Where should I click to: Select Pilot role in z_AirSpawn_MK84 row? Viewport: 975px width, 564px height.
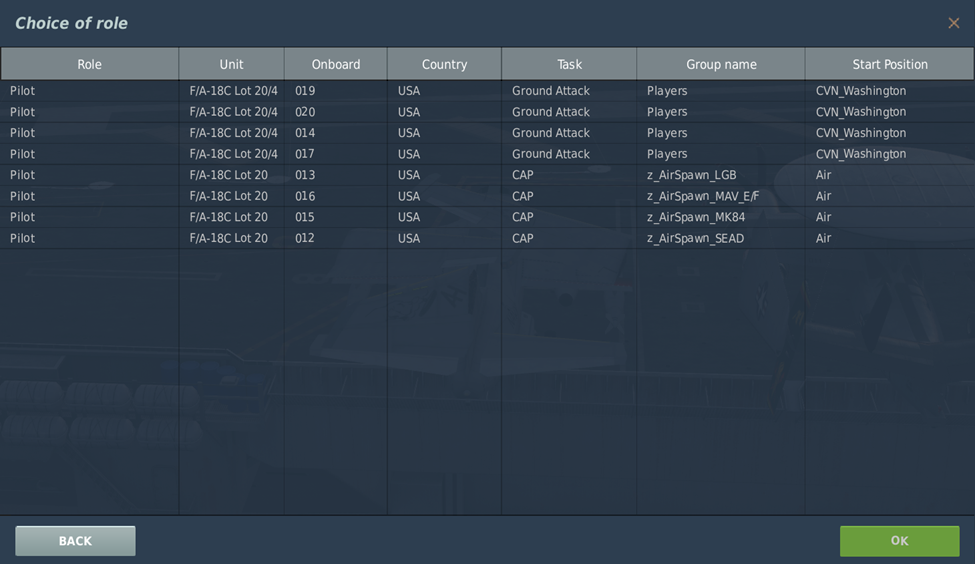tap(22, 217)
